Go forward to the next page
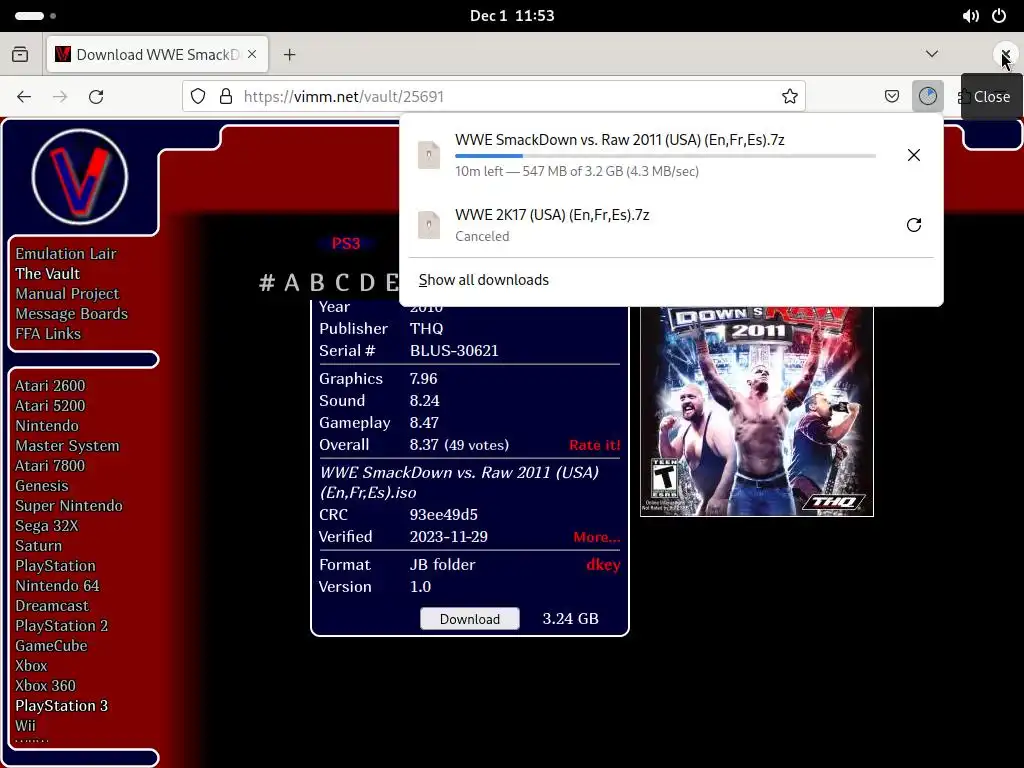The width and height of the screenshot is (1024, 768). 60,97
